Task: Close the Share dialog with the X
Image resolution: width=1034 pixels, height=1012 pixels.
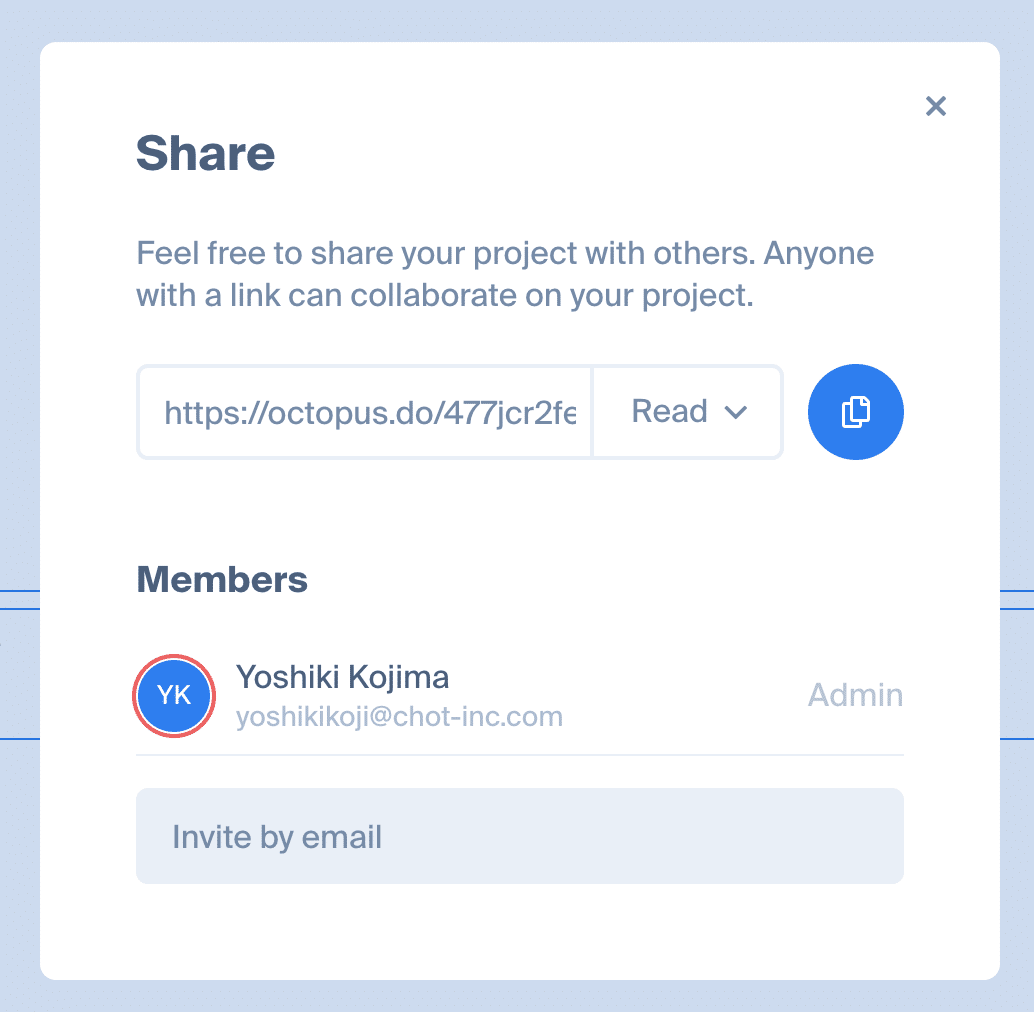Action: tap(935, 106)
